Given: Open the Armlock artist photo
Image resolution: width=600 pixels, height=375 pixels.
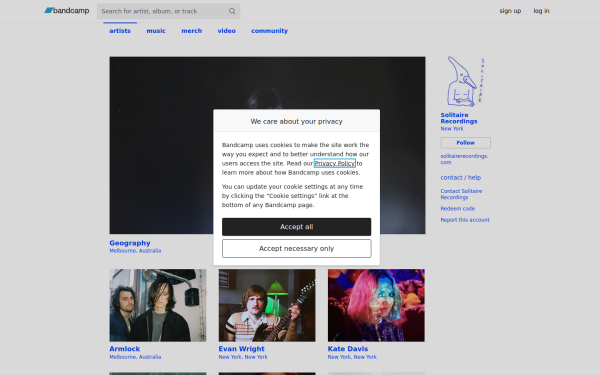Looking at the screenshot, I should (158, 305).
